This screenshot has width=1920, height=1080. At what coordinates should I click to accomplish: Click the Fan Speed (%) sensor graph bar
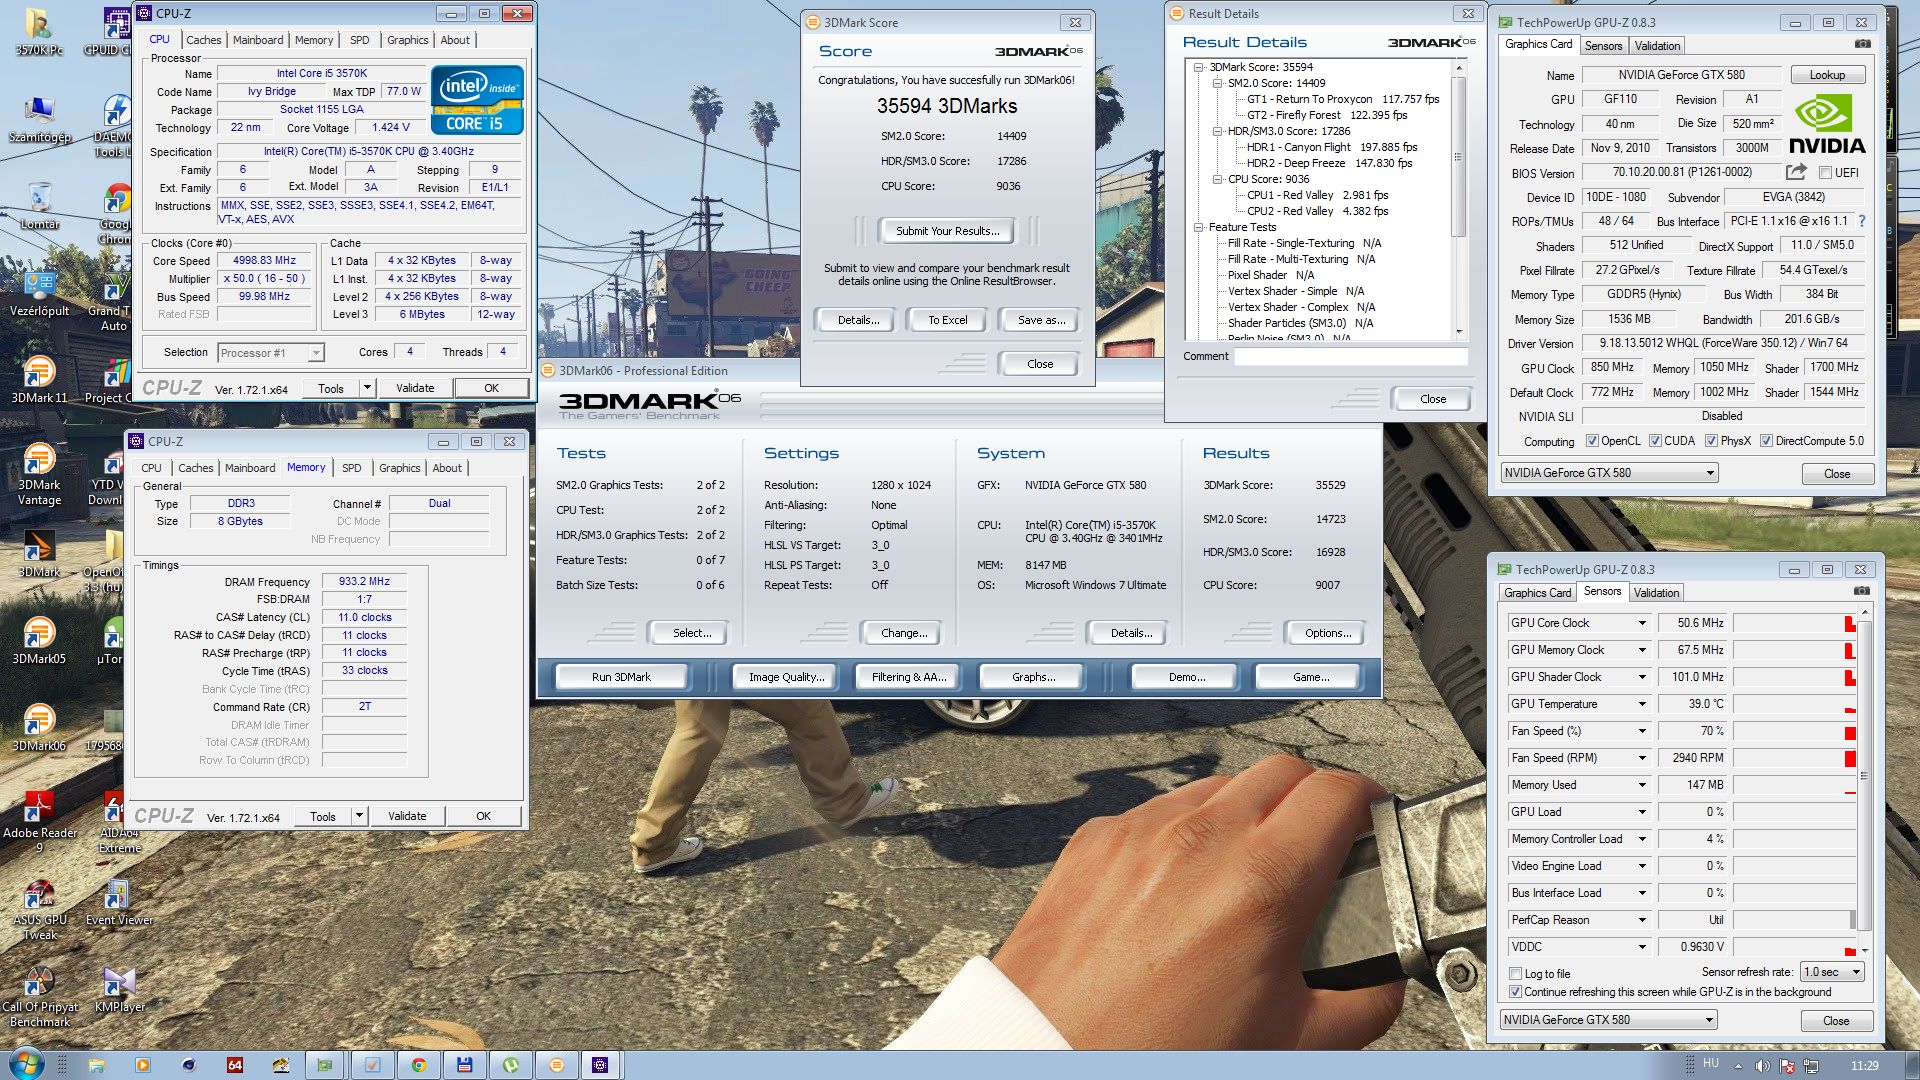coord(1794,731)
